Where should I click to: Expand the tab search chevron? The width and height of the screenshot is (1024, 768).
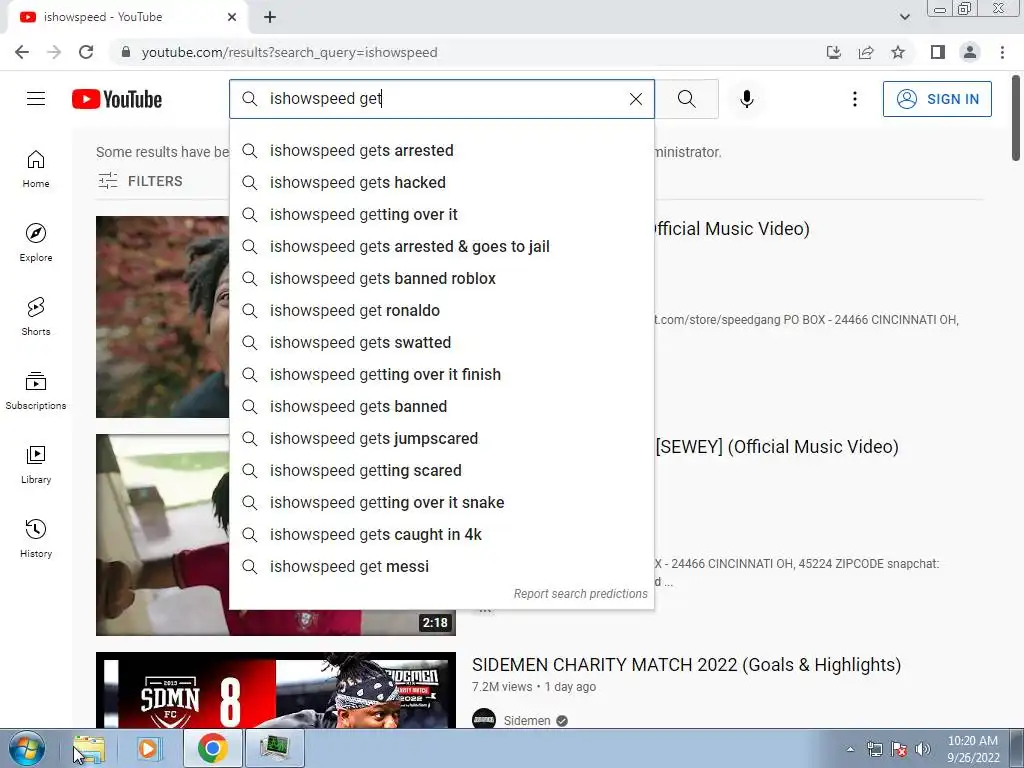click(x=904, y=17)
